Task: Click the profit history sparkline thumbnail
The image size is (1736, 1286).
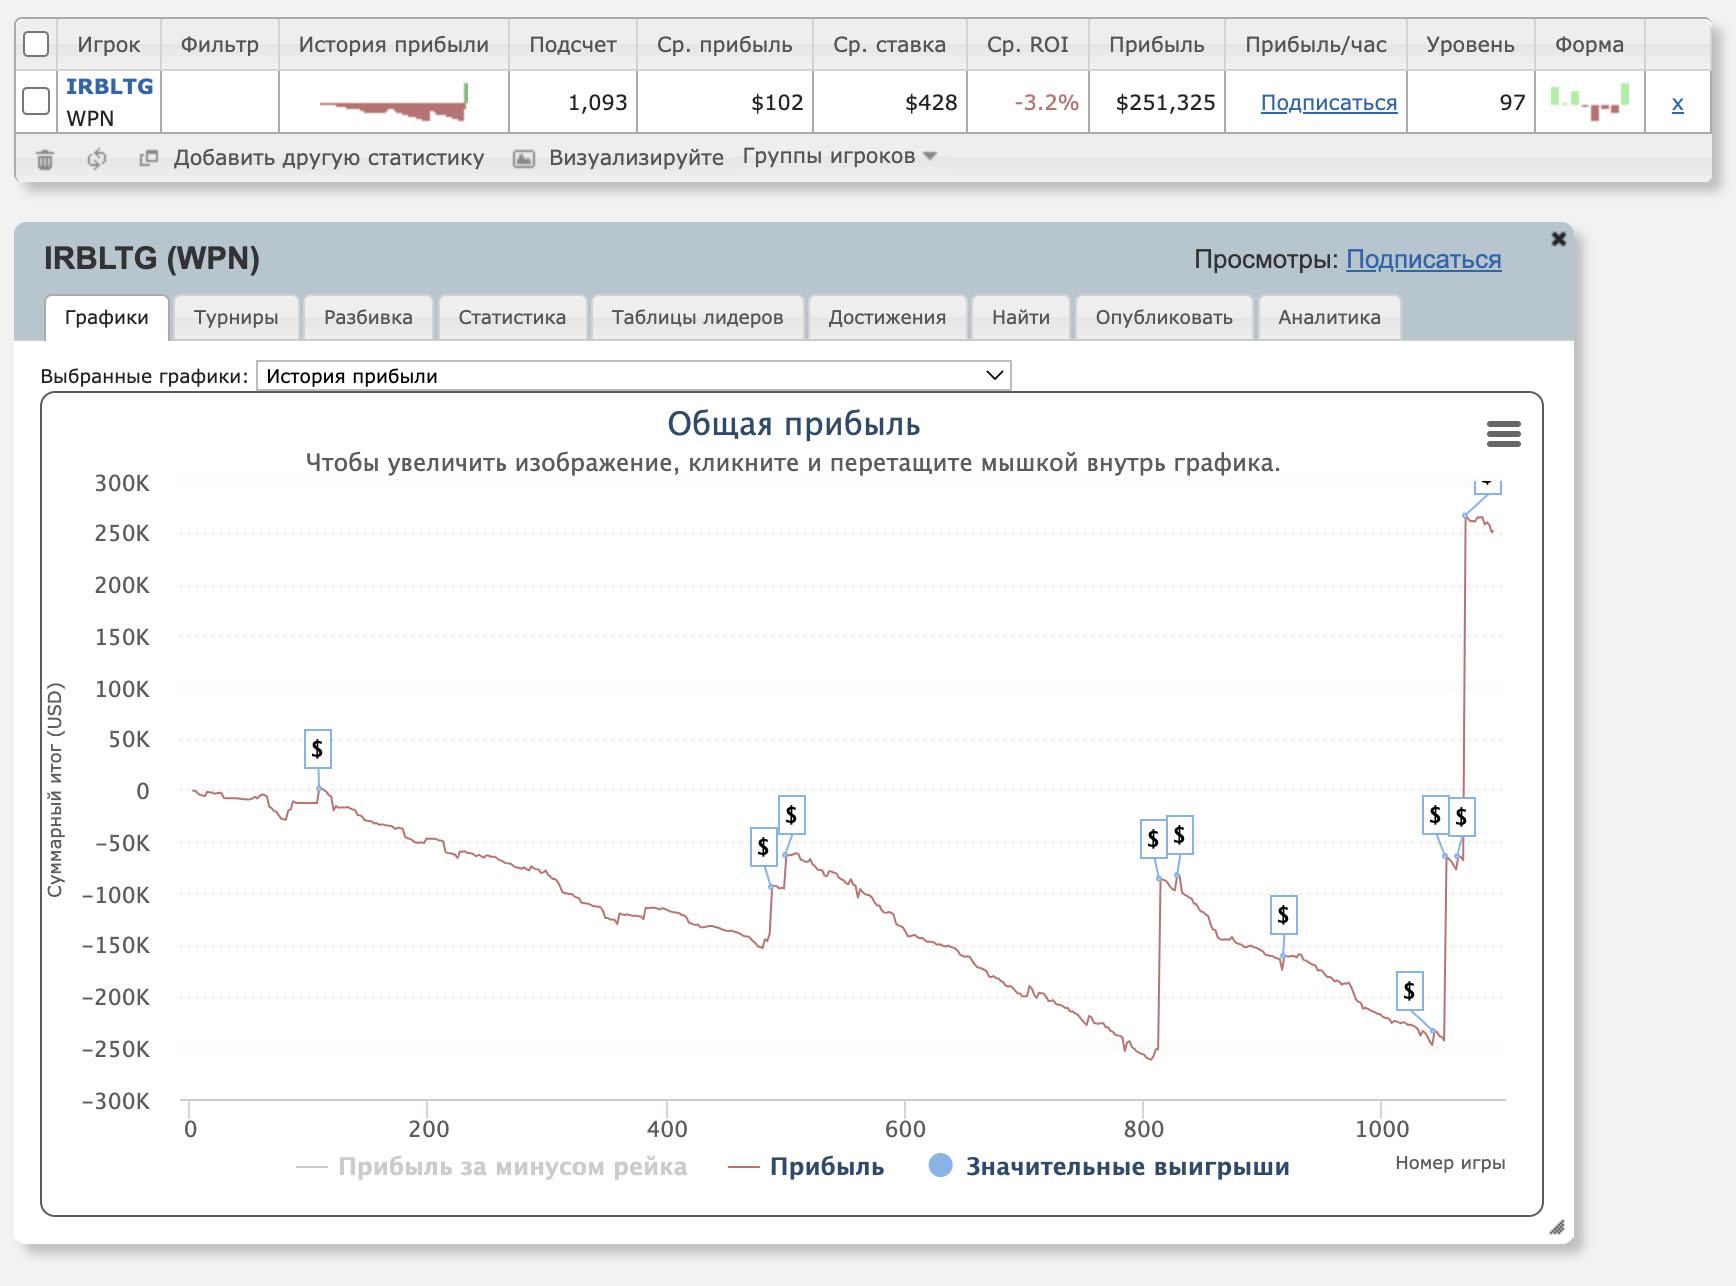Action: pos(393,103)
